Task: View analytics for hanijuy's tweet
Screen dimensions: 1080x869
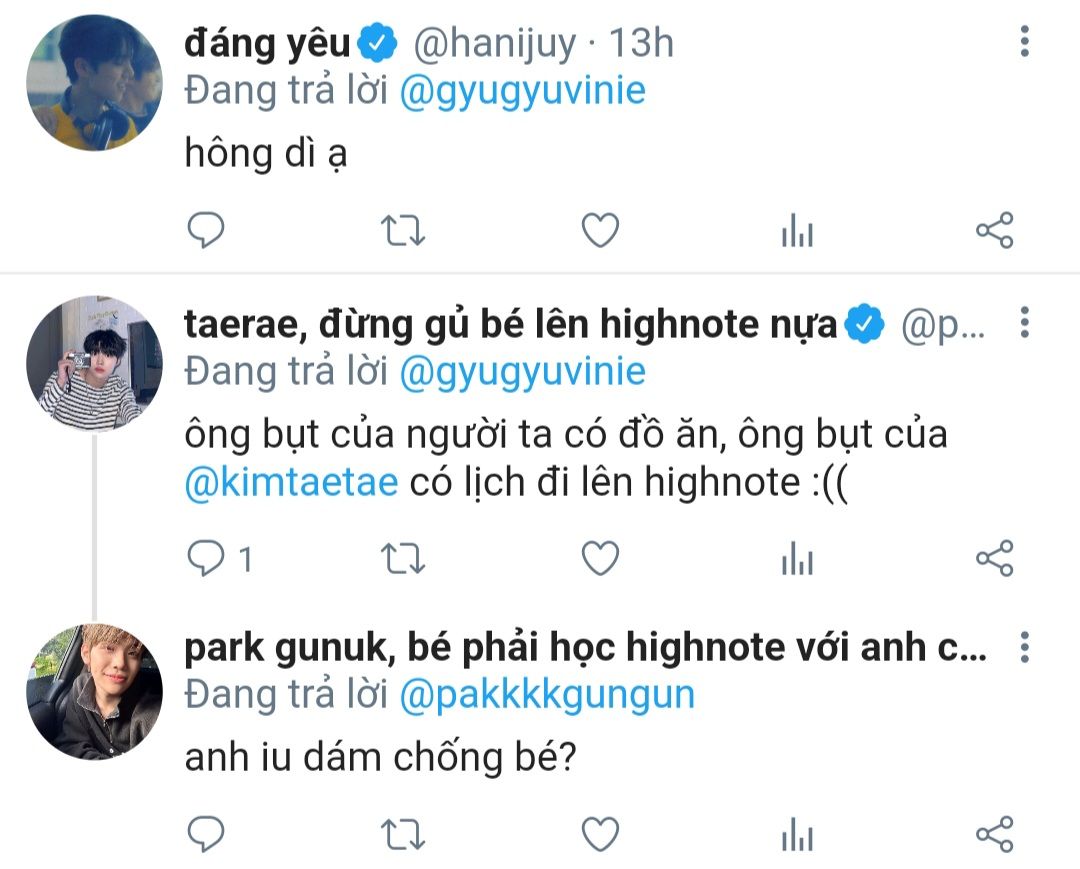Action: 798,230
